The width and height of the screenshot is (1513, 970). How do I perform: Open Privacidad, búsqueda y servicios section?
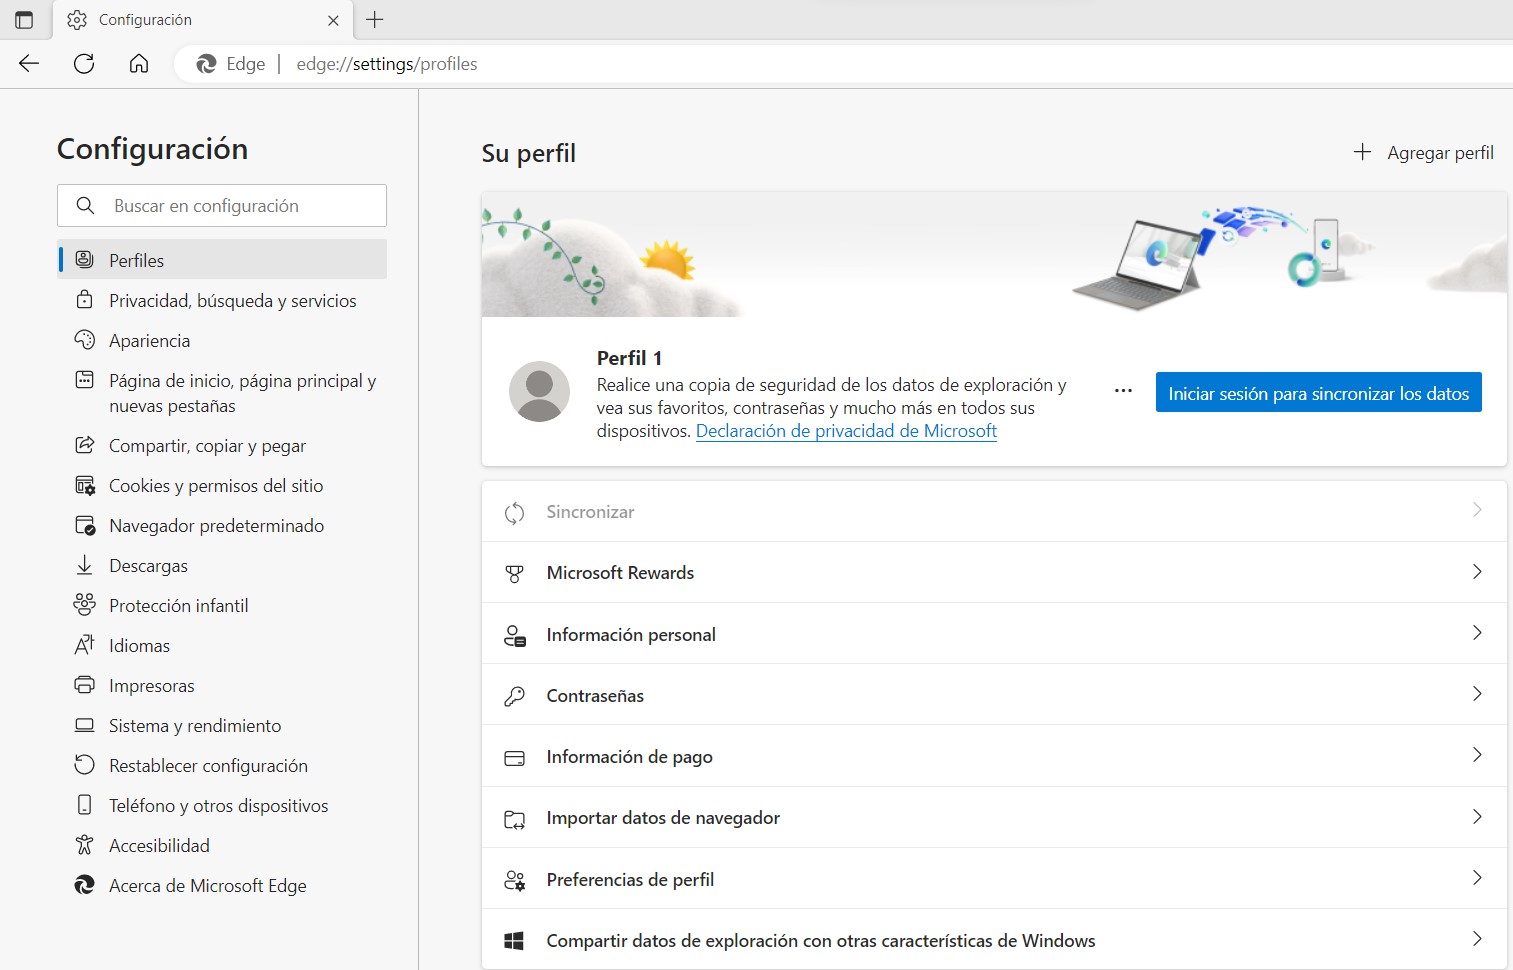click(x=222, y=300)
